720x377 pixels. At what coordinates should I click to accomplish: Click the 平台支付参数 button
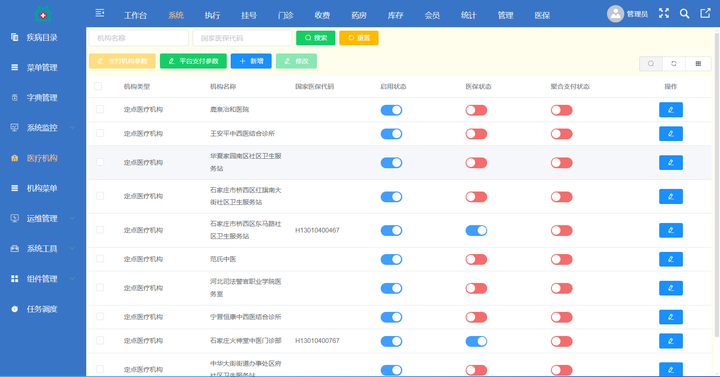click(x=193, y=61)
